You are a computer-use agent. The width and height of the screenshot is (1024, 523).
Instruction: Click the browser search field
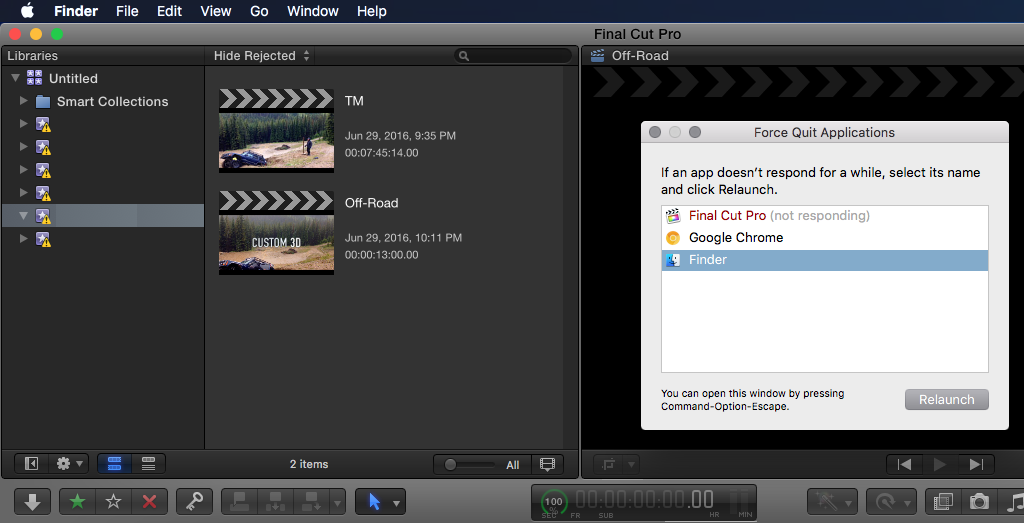click(x=513, y=56)
